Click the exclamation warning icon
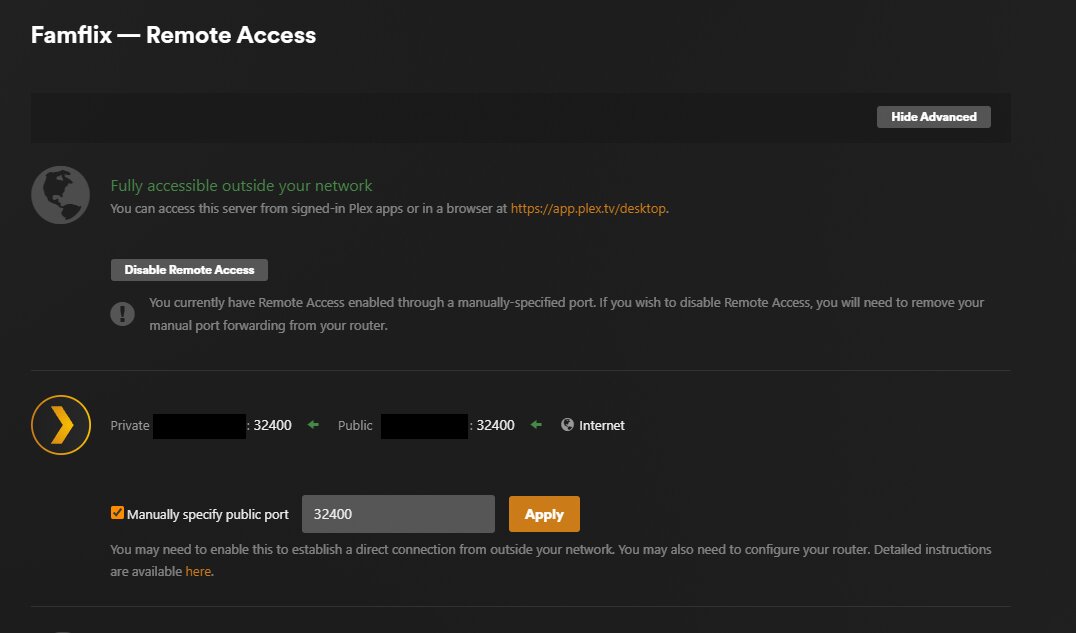 pyautogui.click(x=122, y=313)
